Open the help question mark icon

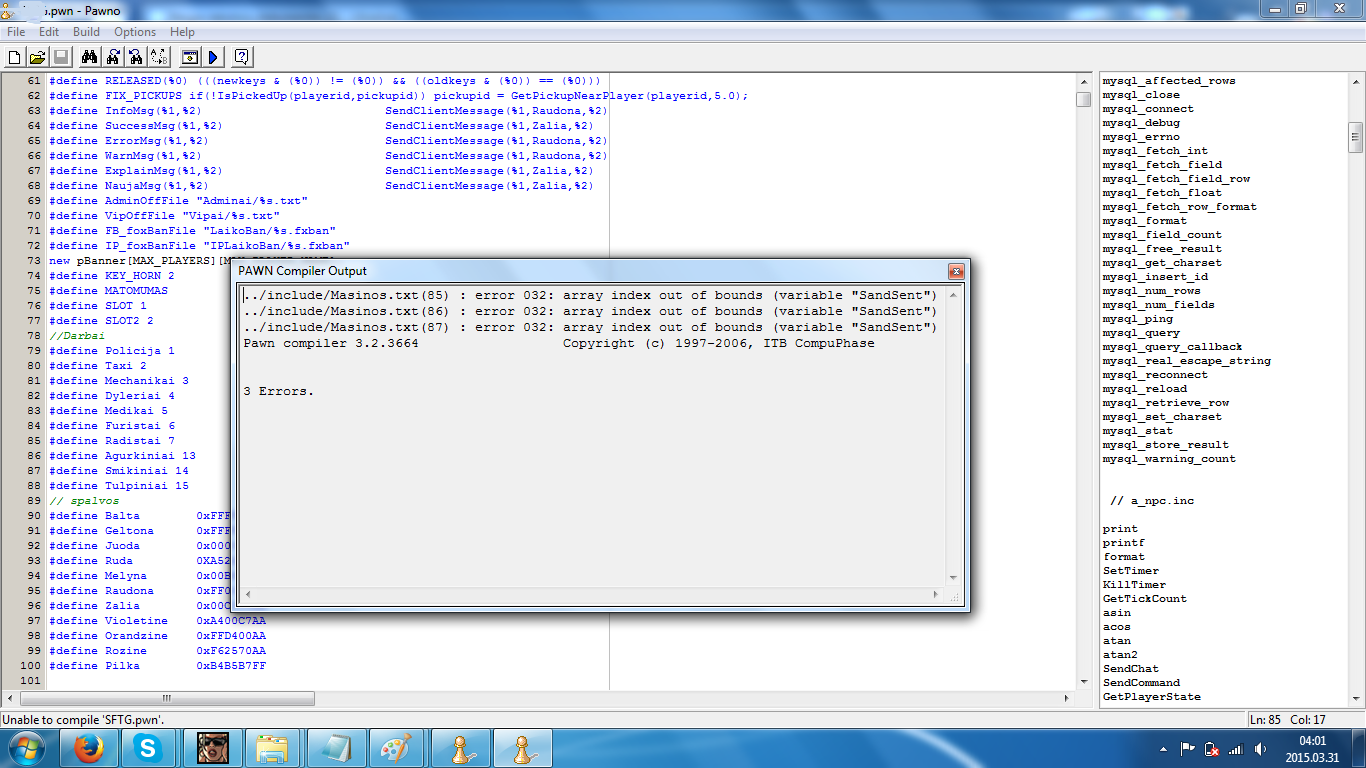242,57
